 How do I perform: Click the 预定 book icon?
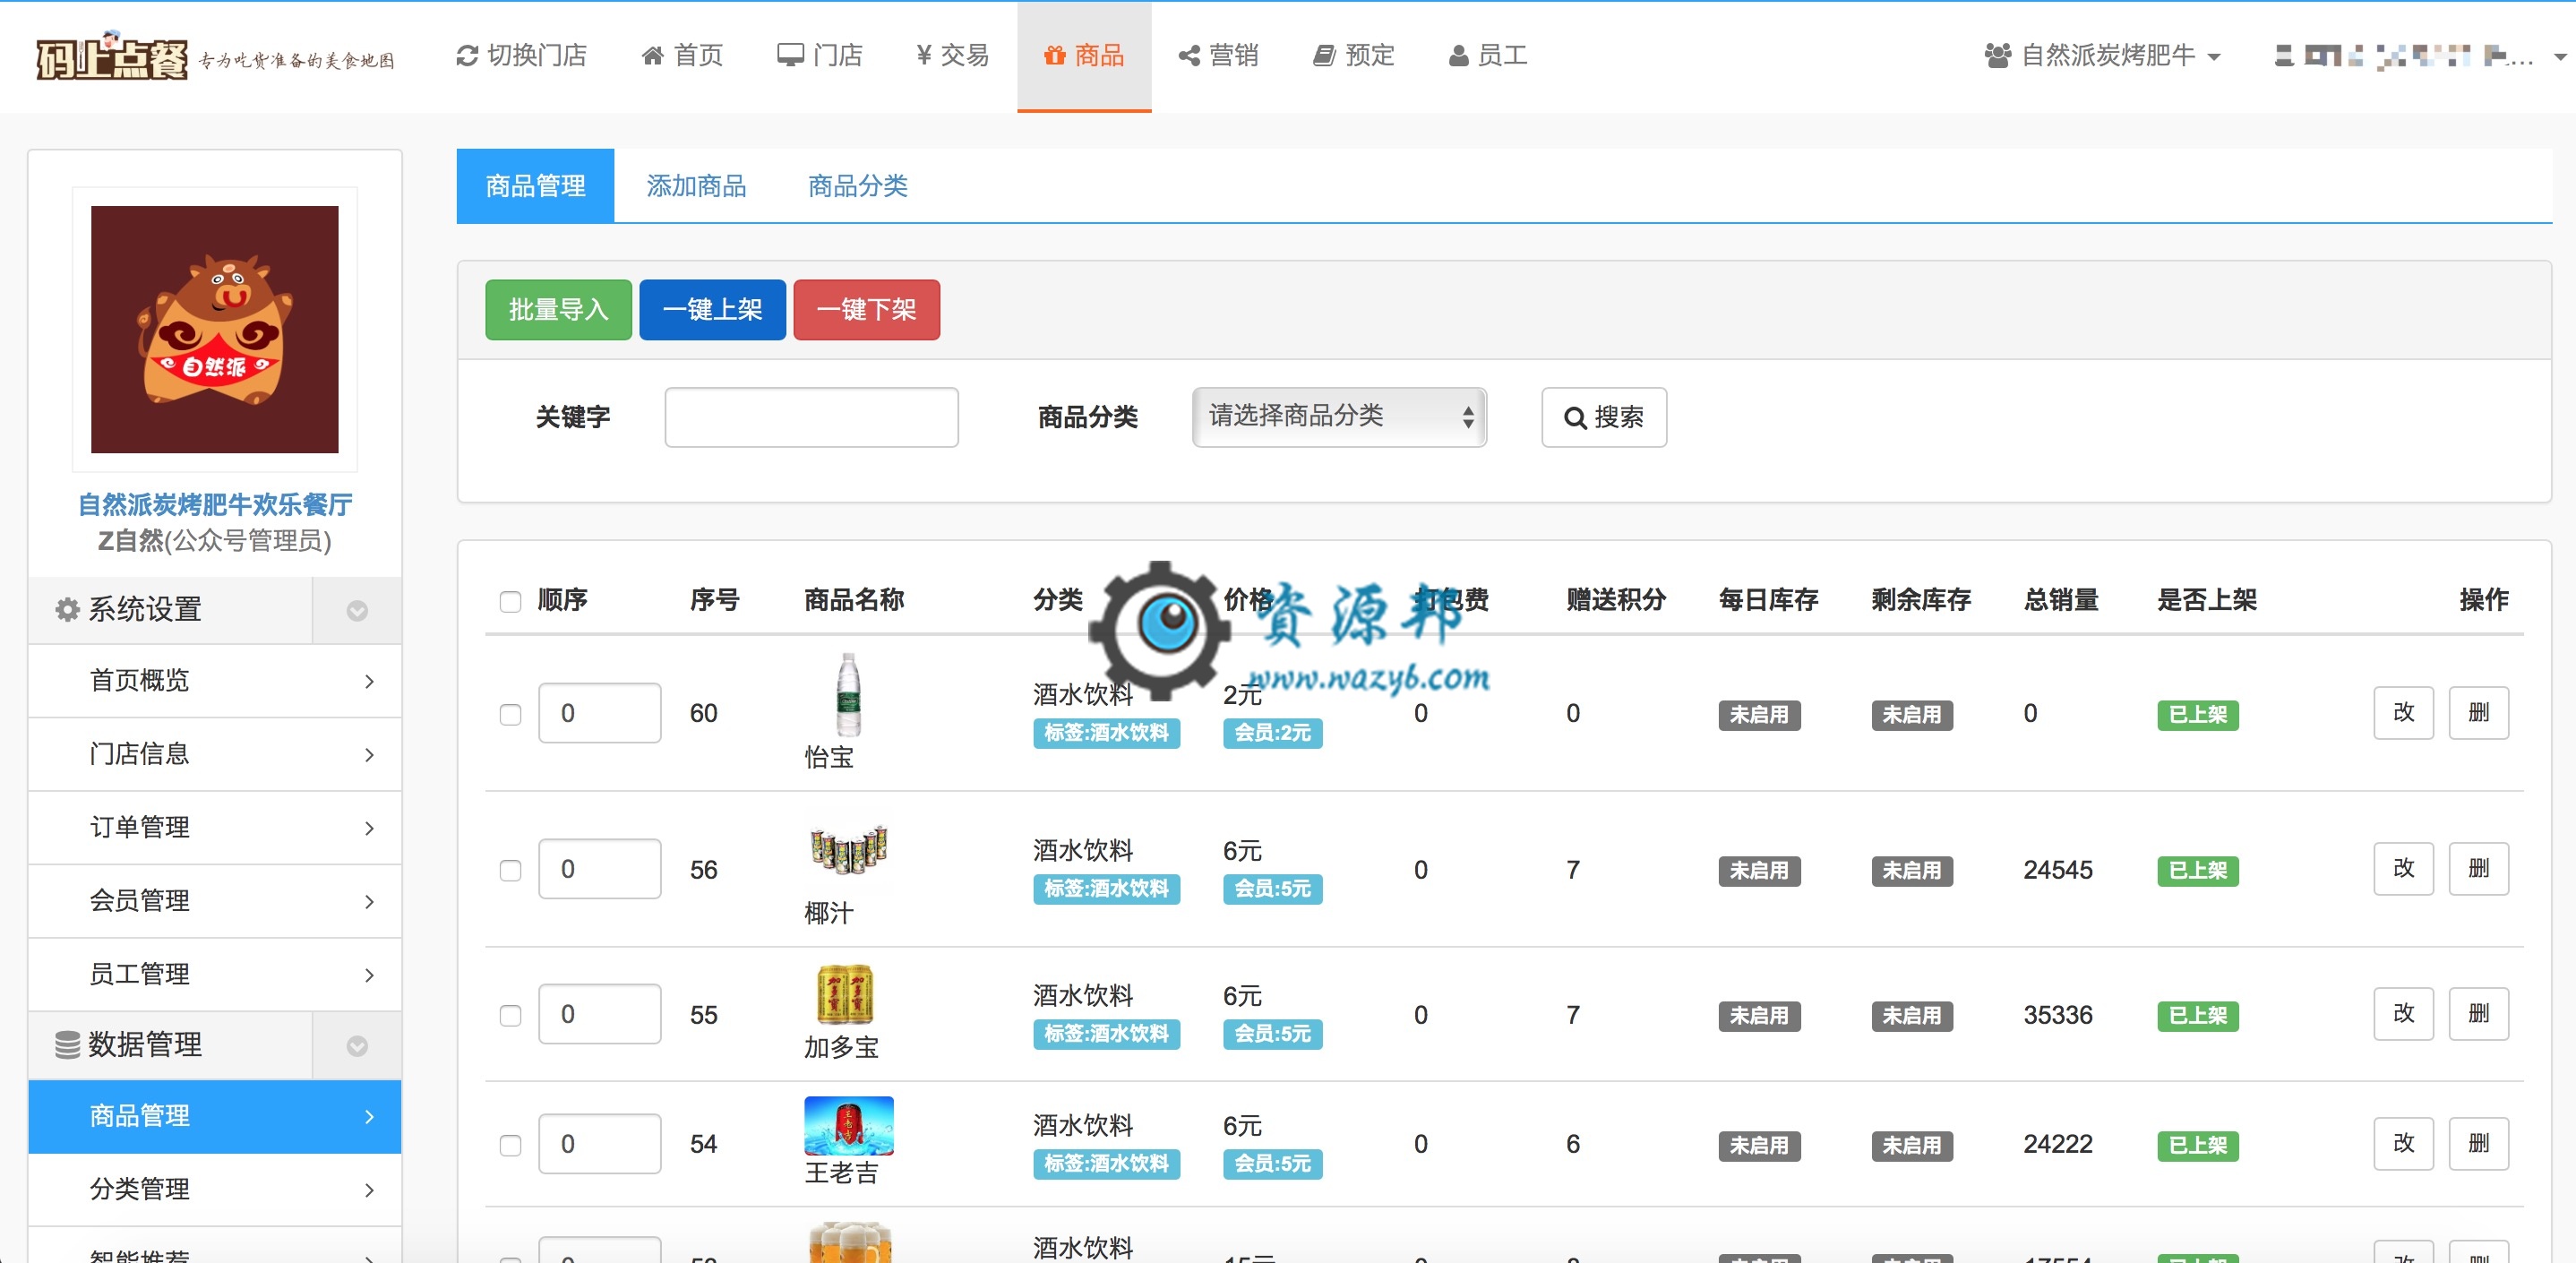coord(1324,56)
